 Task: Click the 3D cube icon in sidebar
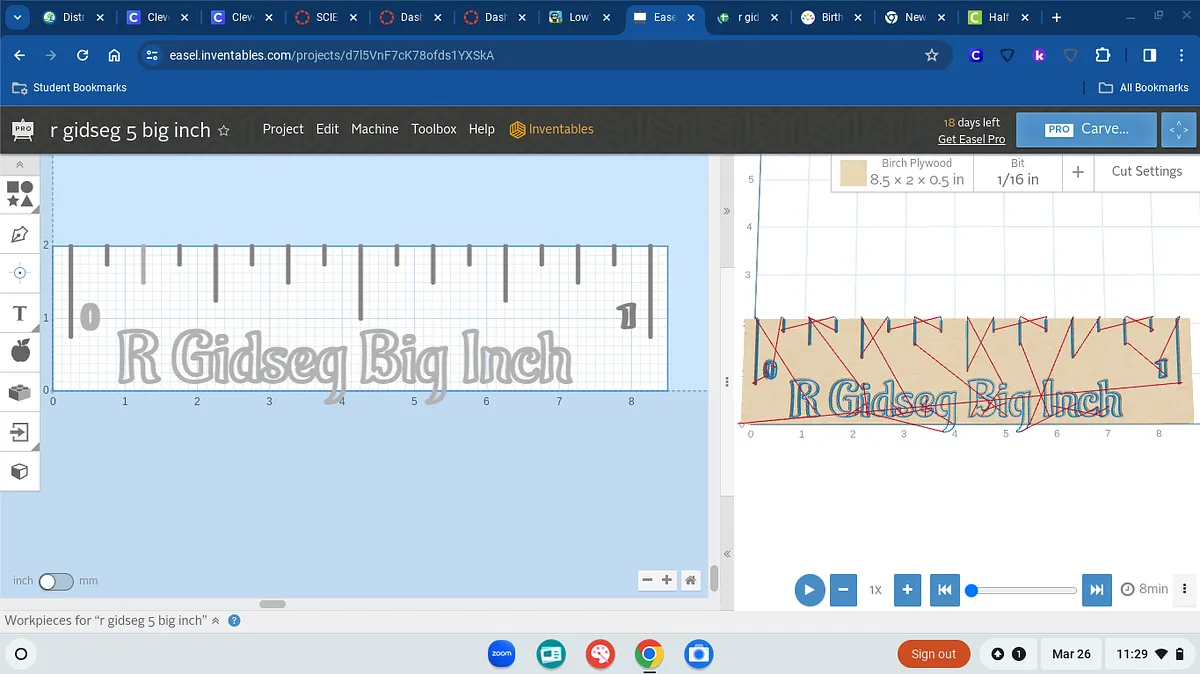pyautogui.click(x=20, y=471)
